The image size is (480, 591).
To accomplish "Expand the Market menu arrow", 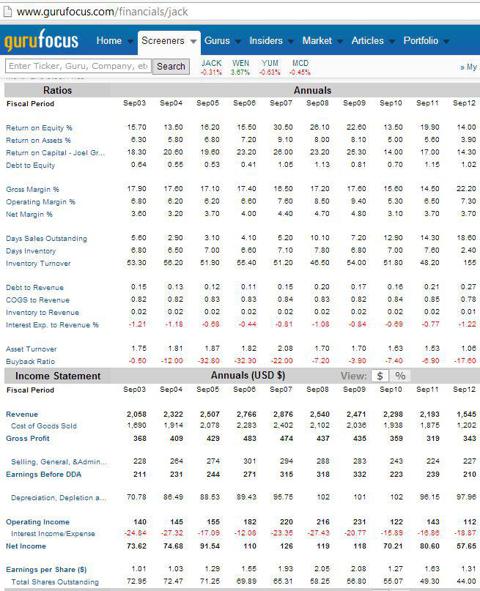I will [x=340, y=41].
